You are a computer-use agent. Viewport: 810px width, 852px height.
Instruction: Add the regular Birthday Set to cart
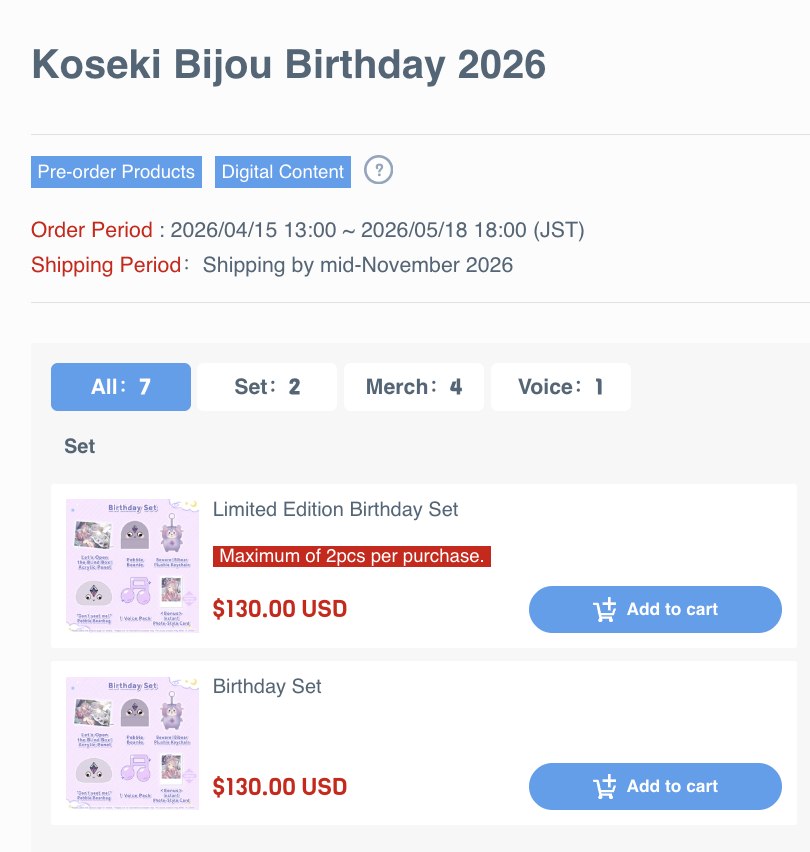(655, 787)
